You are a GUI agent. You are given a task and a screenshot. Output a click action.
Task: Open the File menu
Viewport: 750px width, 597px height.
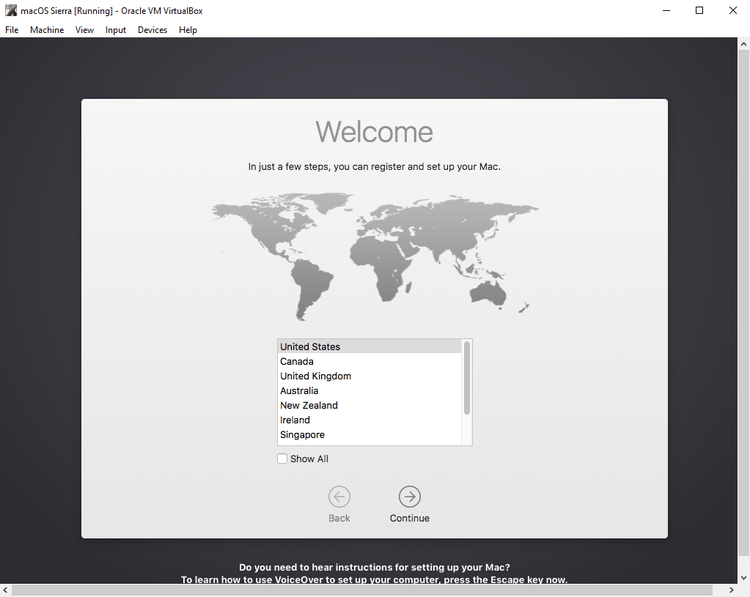11,30
